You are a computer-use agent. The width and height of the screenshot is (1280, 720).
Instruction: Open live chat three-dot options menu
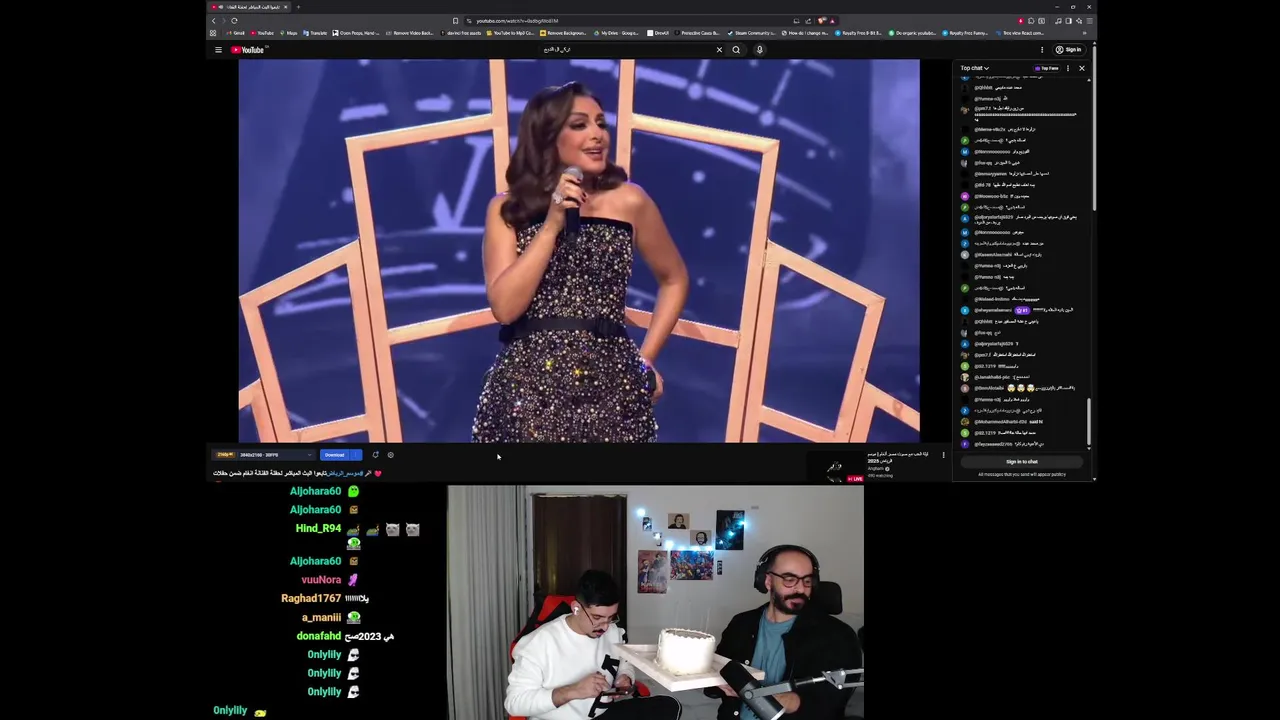[1068, 68]
